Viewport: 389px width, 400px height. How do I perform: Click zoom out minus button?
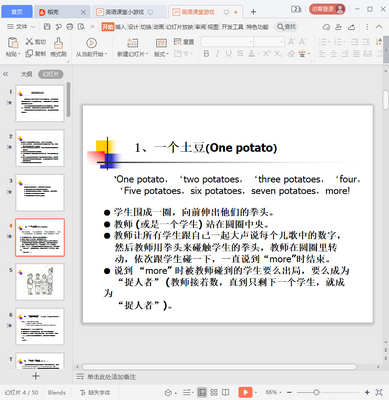[x=289, y=392]
